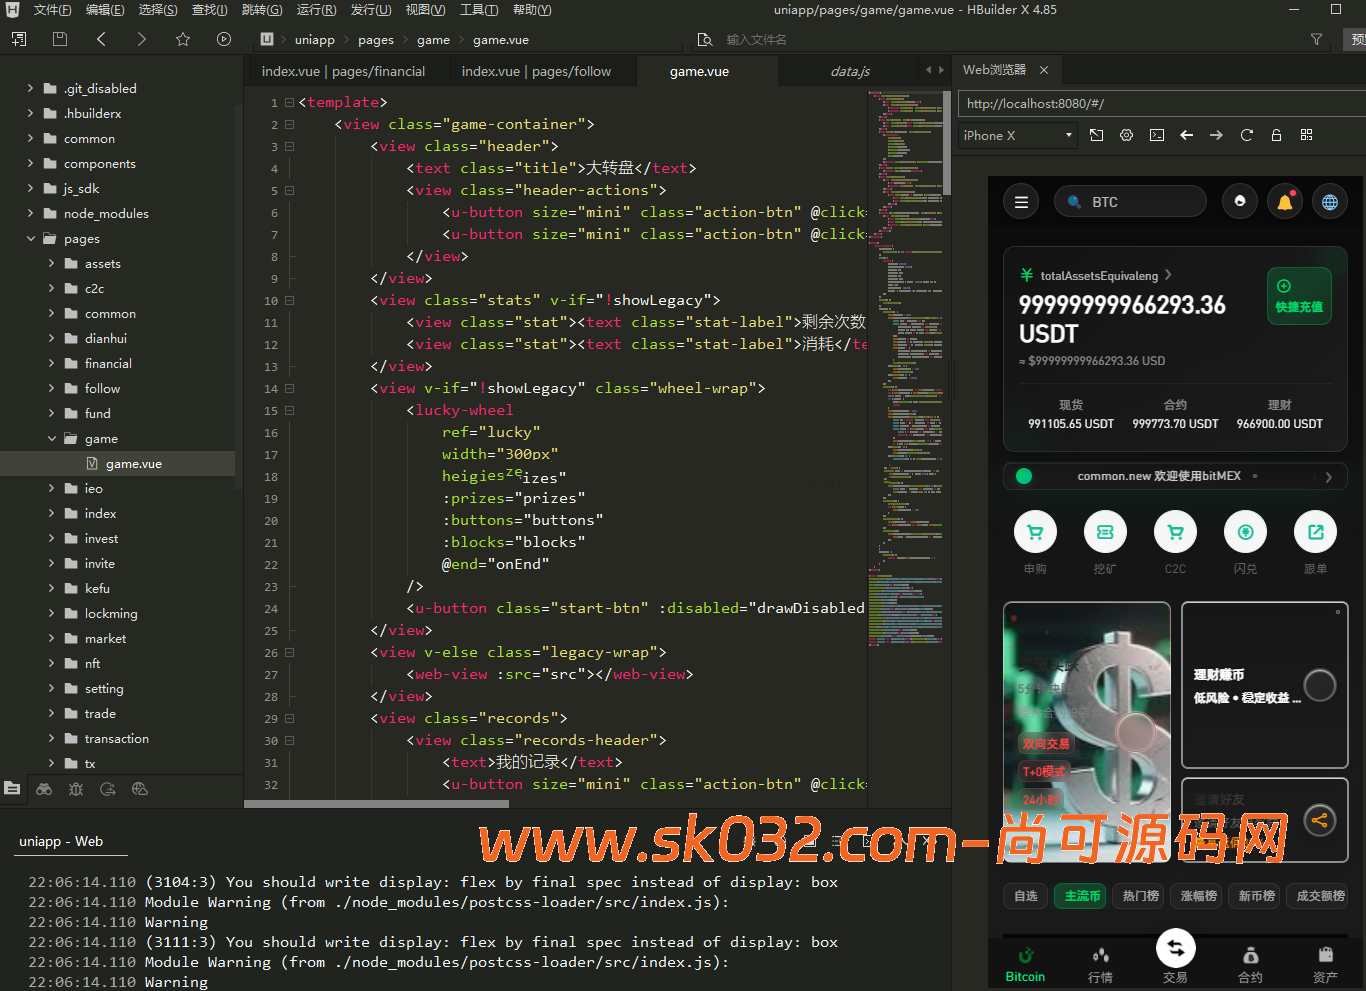Refresh the built-in web browser preview
The image size is (1366, 991).
point(1246,135)
